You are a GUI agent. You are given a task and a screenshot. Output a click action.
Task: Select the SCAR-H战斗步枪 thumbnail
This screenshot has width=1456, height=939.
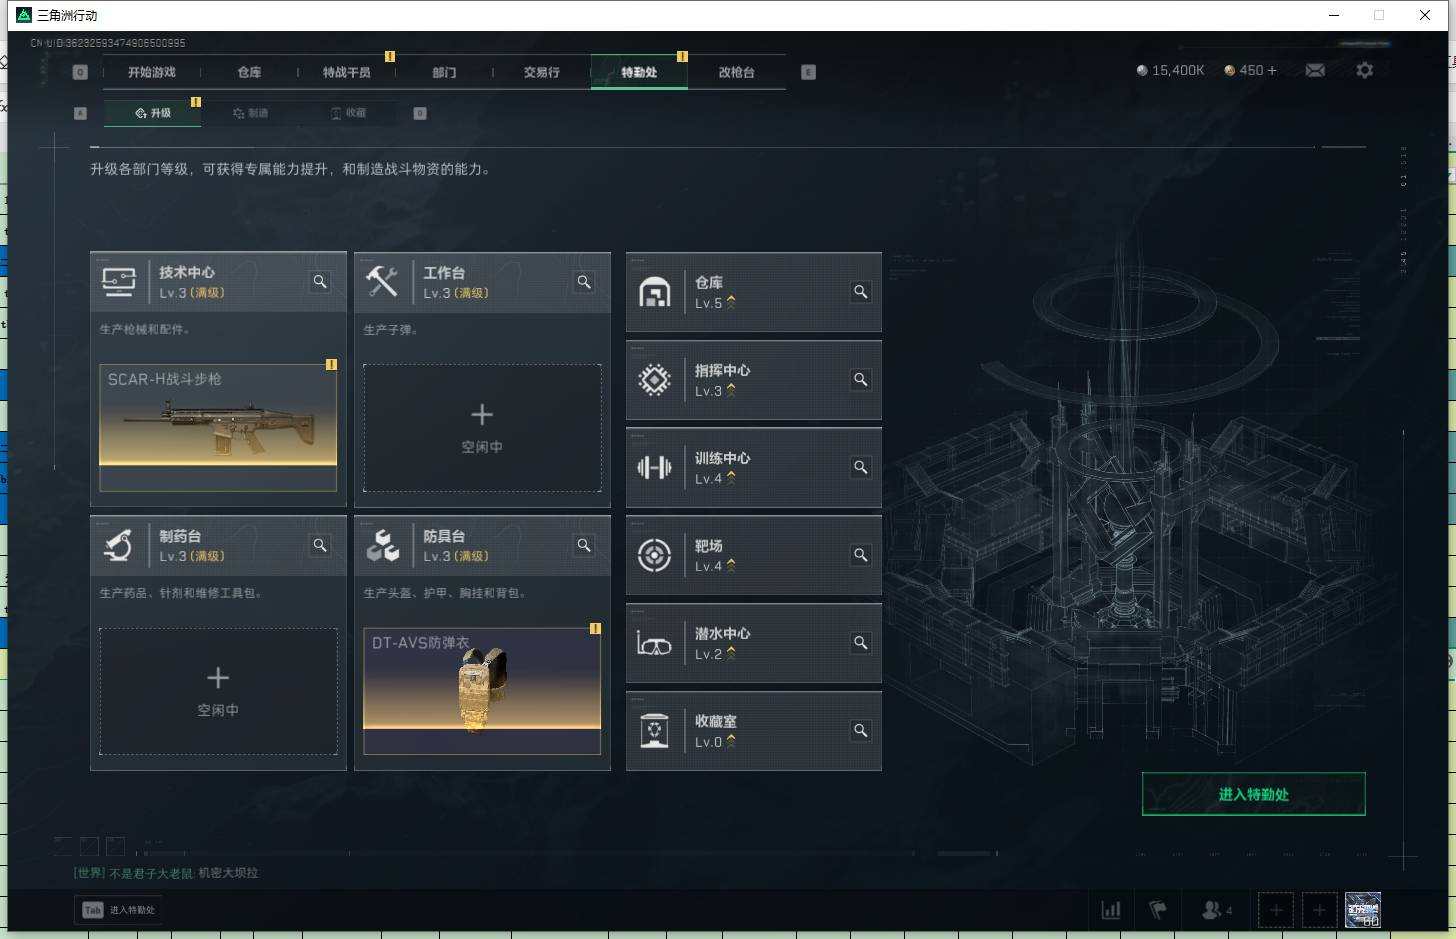click(x=217, y=425)
